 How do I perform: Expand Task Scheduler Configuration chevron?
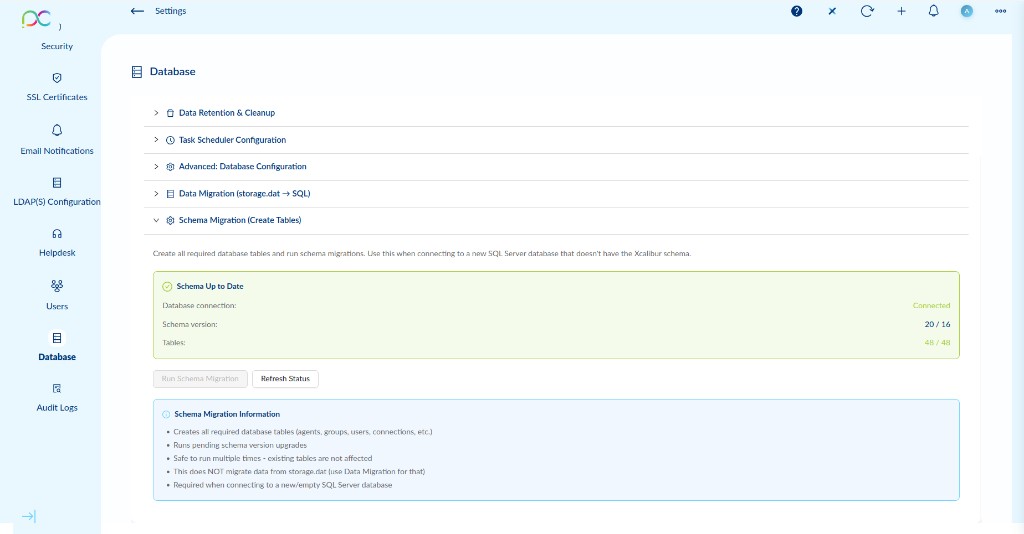[156, 140]
